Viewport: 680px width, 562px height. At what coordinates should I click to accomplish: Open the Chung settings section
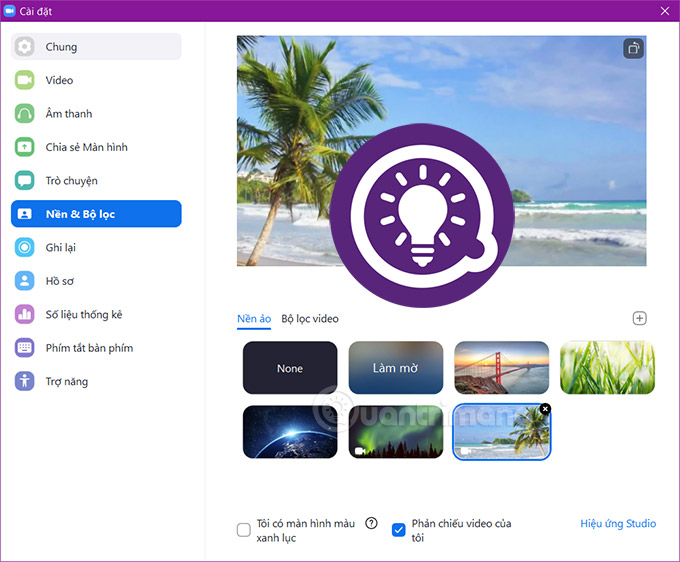click(96, 46)
